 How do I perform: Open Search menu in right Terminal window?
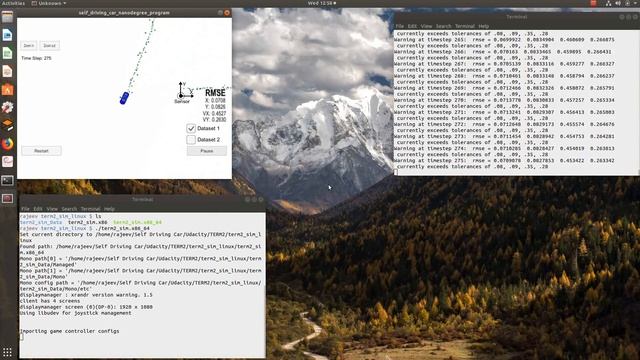coord(443,26)
